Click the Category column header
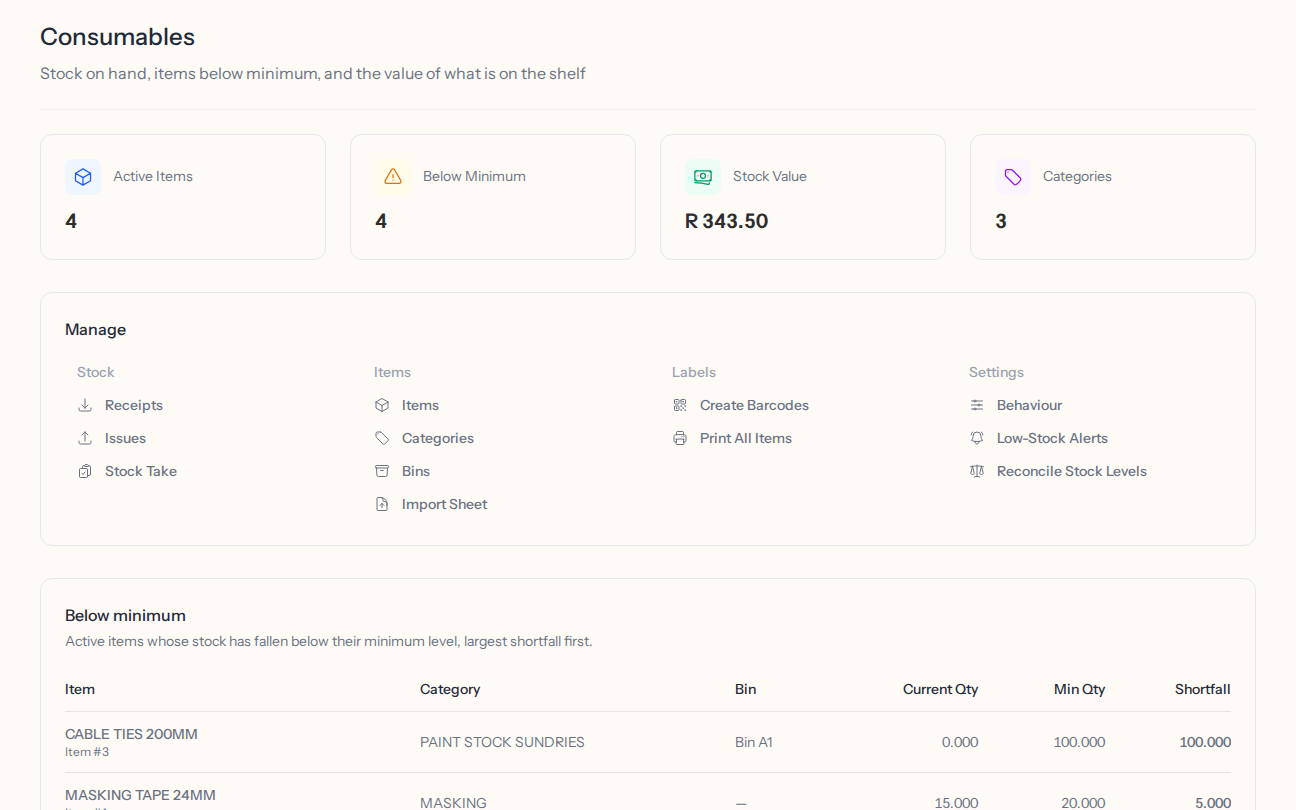 coord(450,689)
